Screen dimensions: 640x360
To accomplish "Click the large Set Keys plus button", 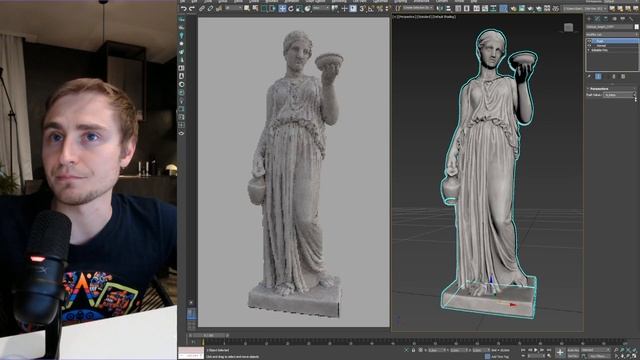I will point(560,353).
